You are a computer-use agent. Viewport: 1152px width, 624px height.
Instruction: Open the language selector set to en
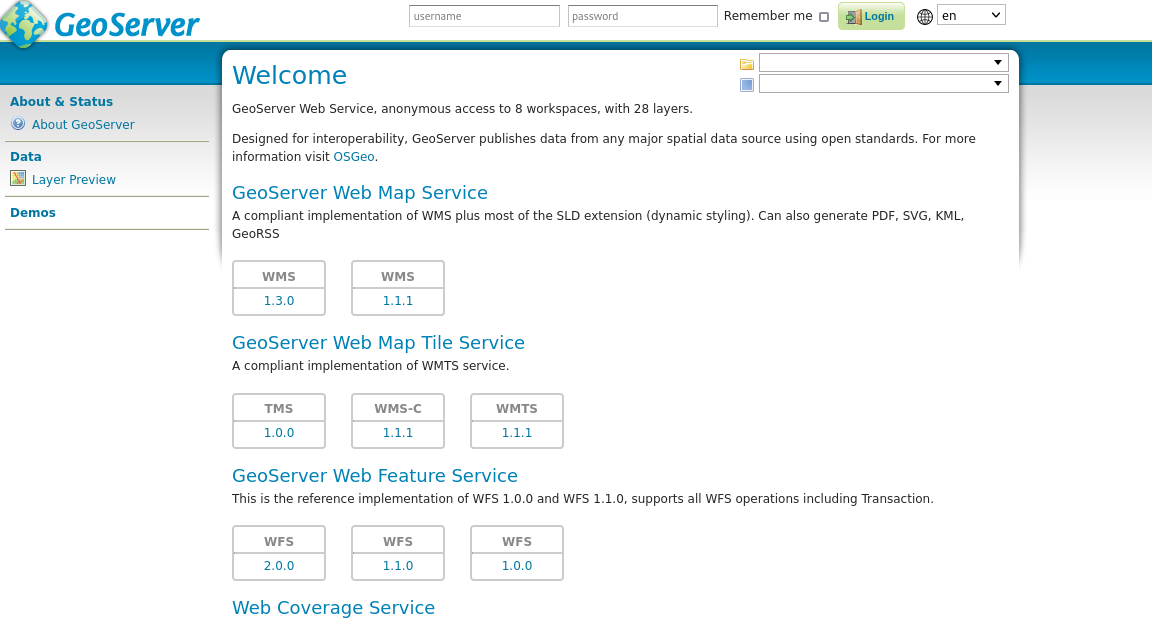pos(970,15)
